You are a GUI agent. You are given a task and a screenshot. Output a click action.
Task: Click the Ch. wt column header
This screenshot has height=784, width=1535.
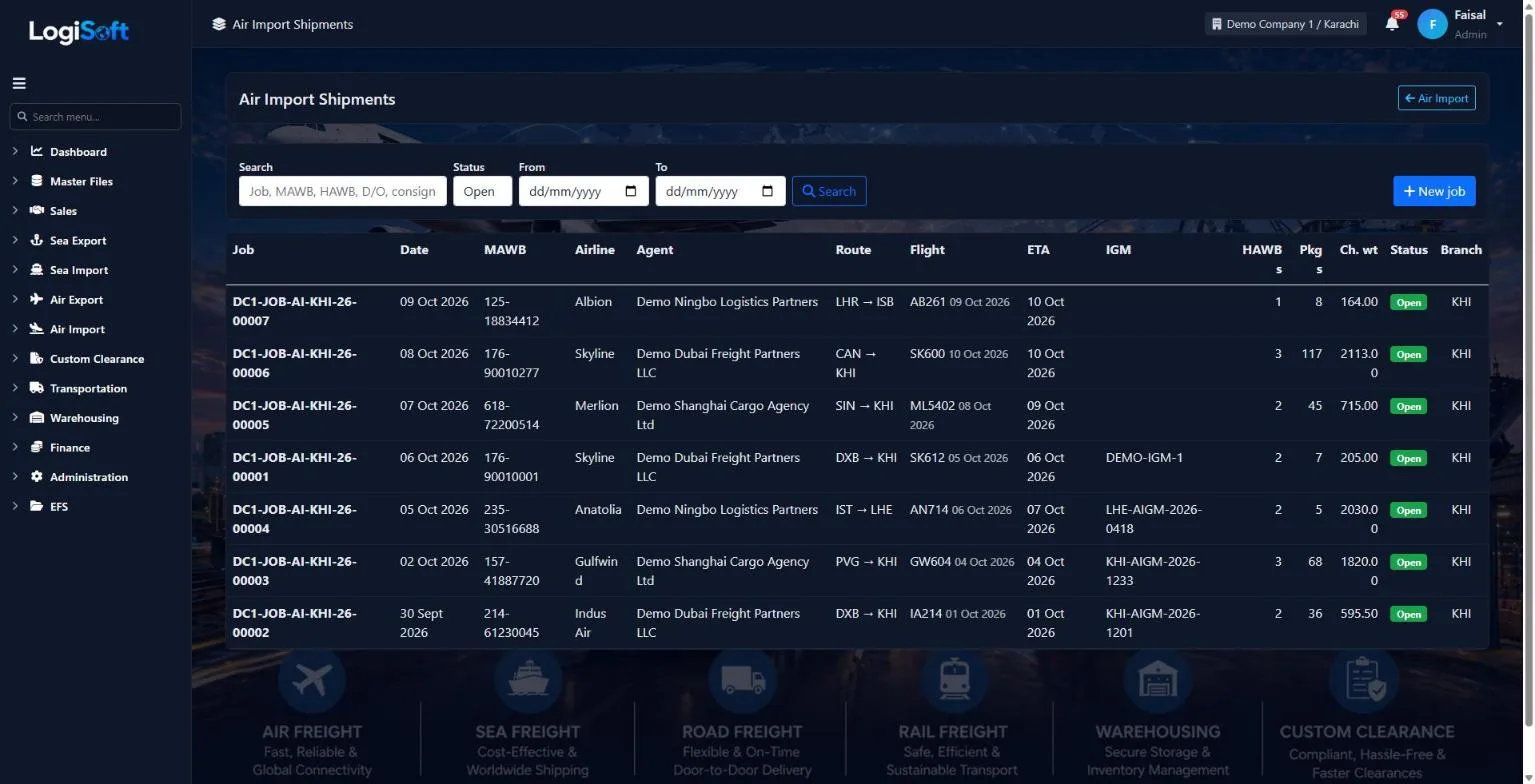coord(1359,250)
